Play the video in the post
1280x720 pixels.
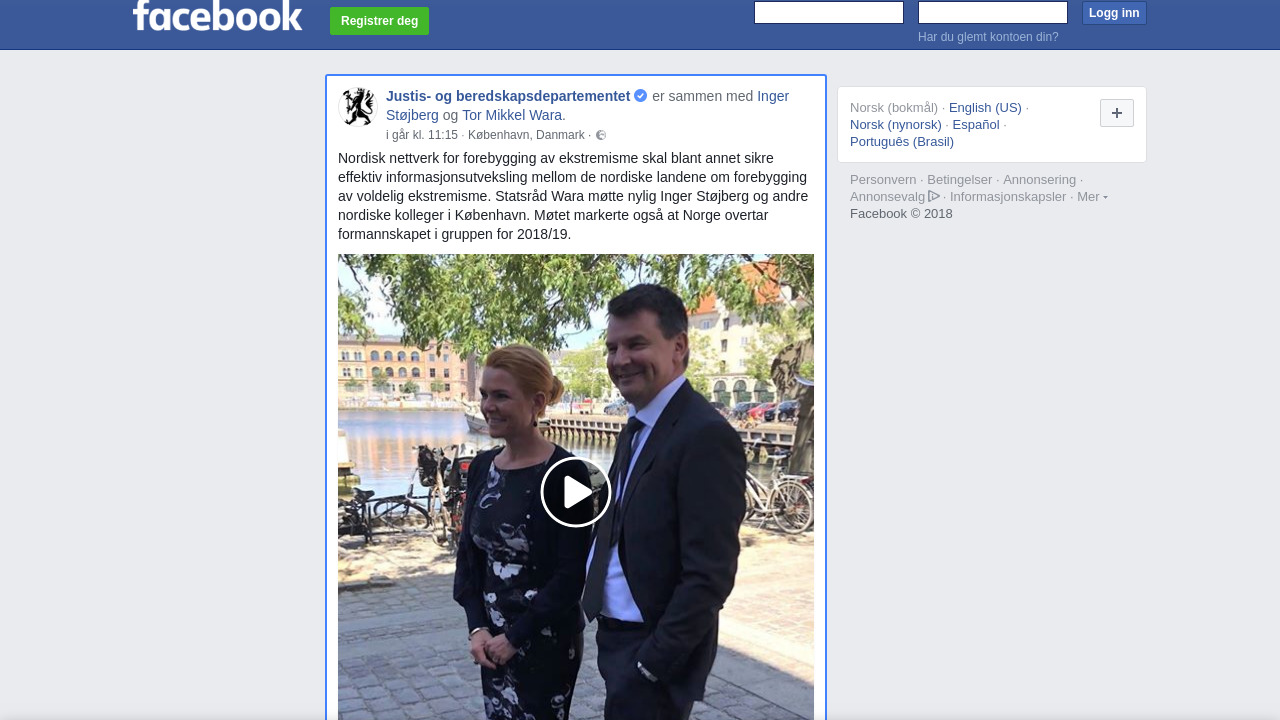(576, 492)
